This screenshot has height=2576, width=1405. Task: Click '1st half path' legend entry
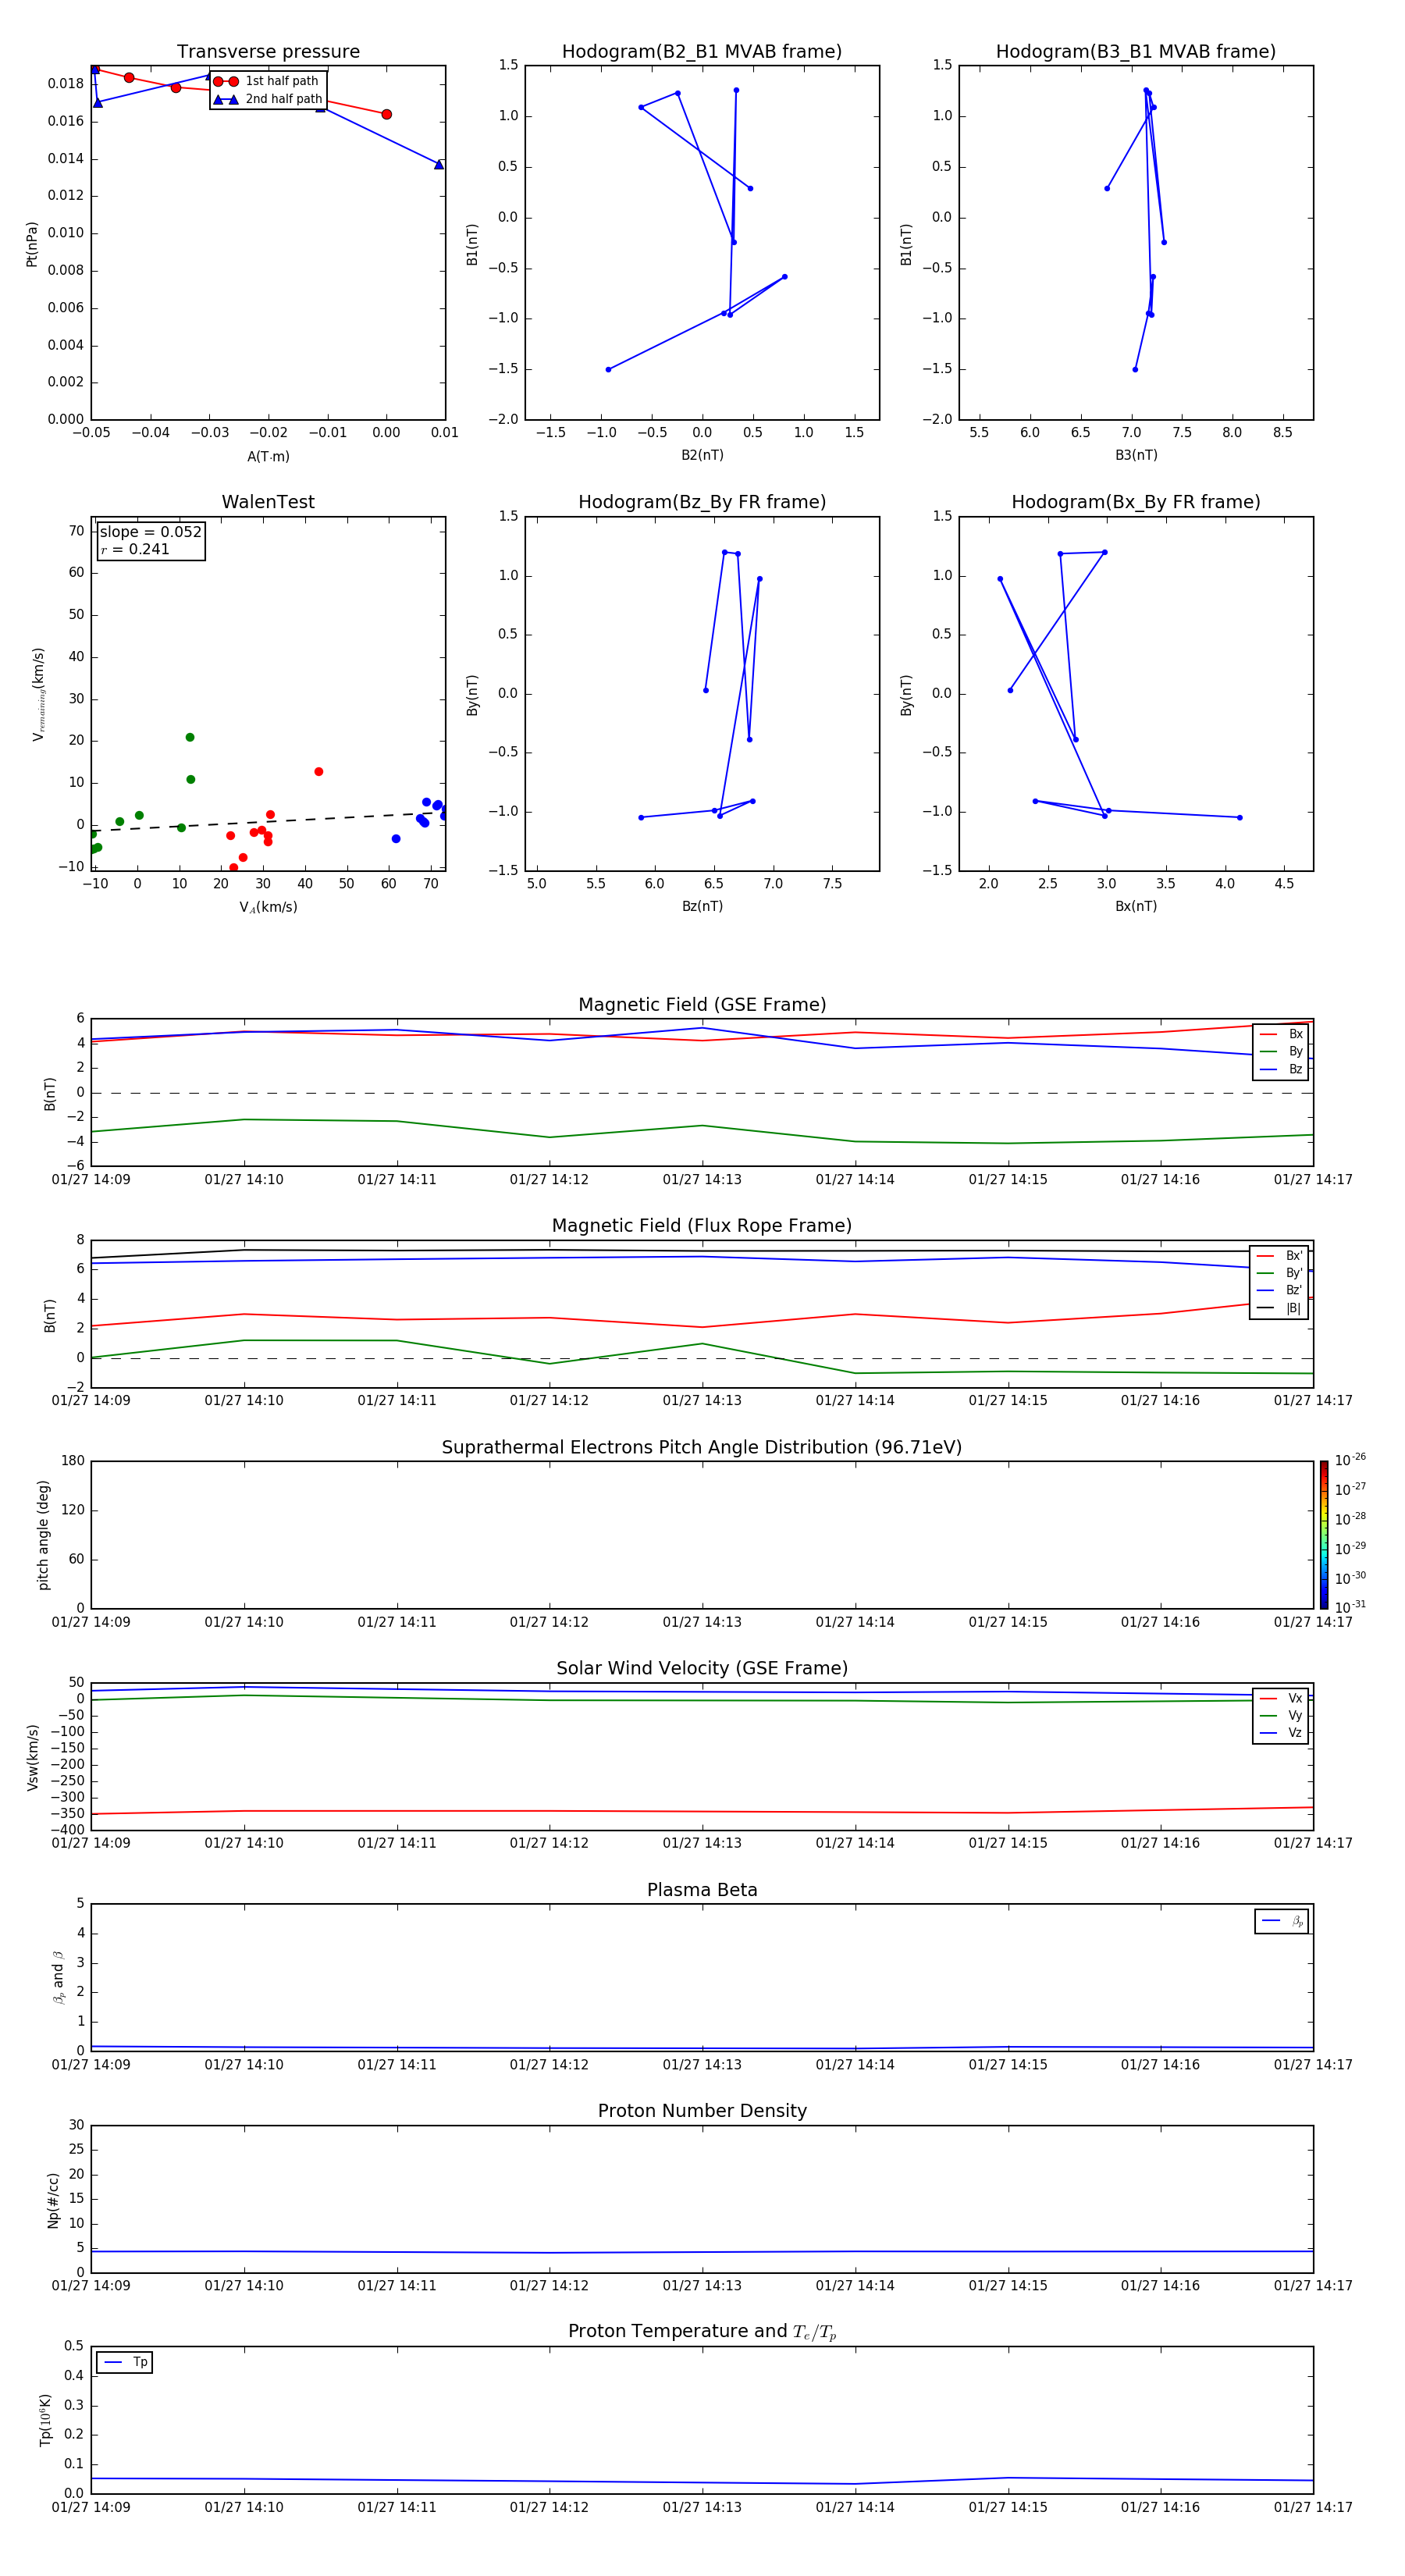coord(267,81)
